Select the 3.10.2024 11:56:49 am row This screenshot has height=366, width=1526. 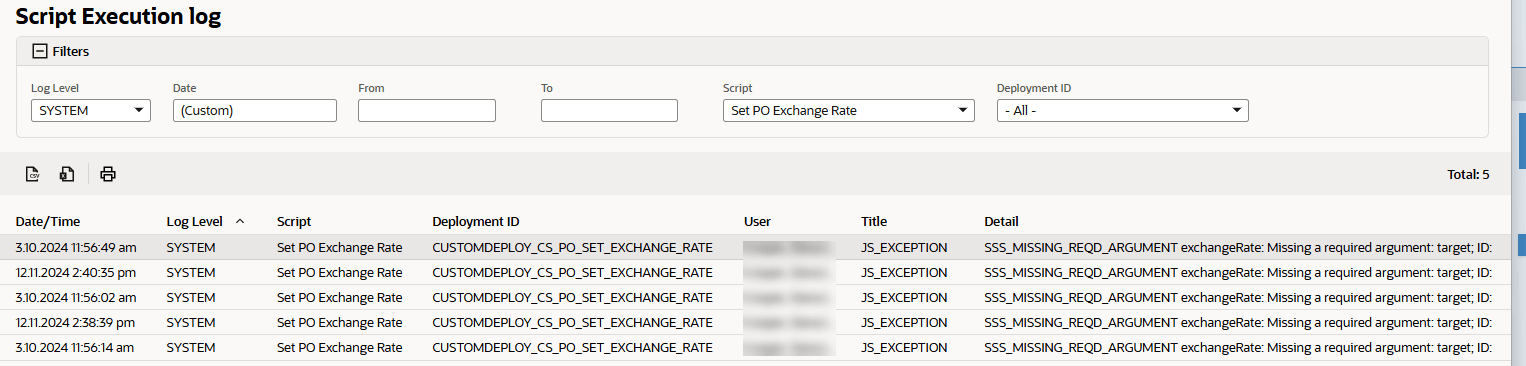[755, 247]
